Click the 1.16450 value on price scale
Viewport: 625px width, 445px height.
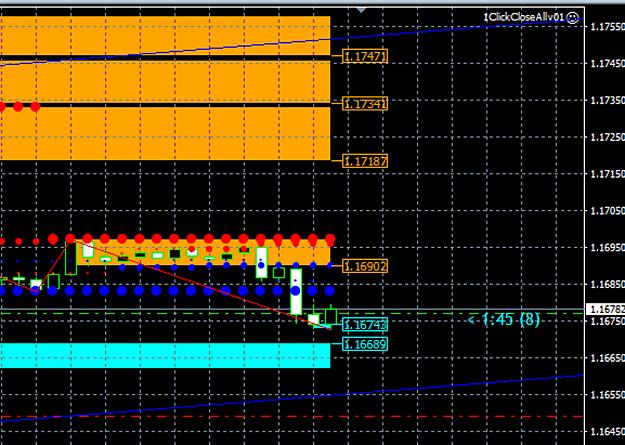tap(607, 431)
